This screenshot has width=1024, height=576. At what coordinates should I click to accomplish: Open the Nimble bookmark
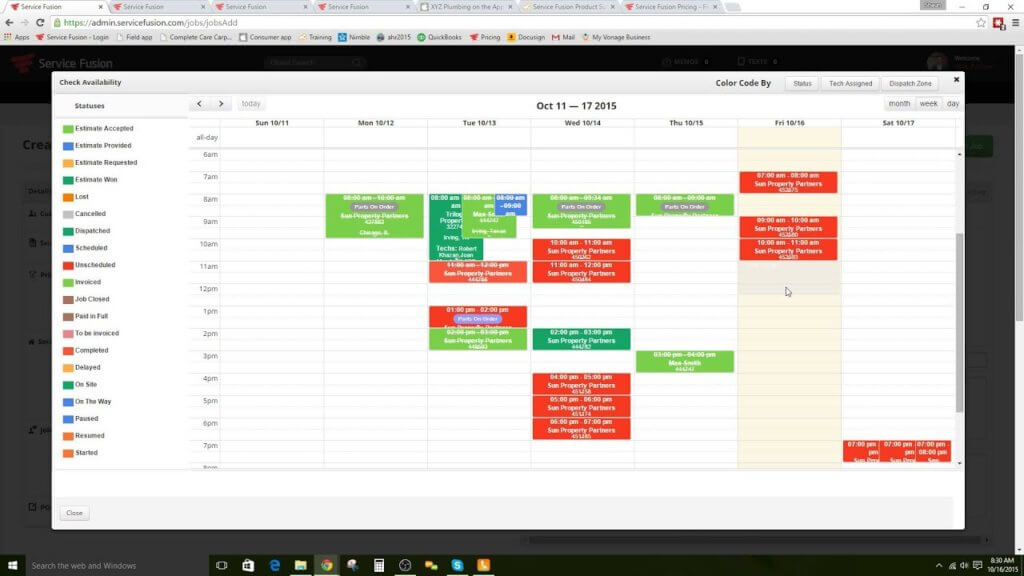click(x=354, y=37)
